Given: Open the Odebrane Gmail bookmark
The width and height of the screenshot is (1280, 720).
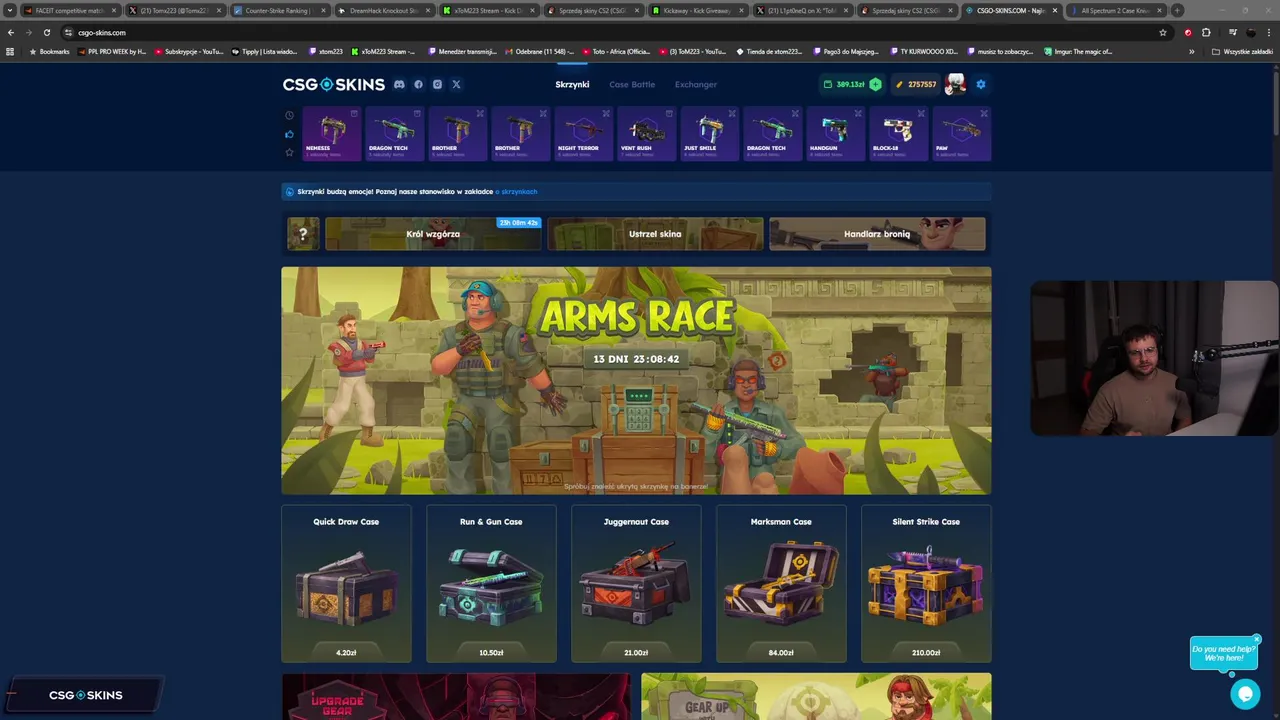Looking at the screenshot, I should (x=539, y=51).
